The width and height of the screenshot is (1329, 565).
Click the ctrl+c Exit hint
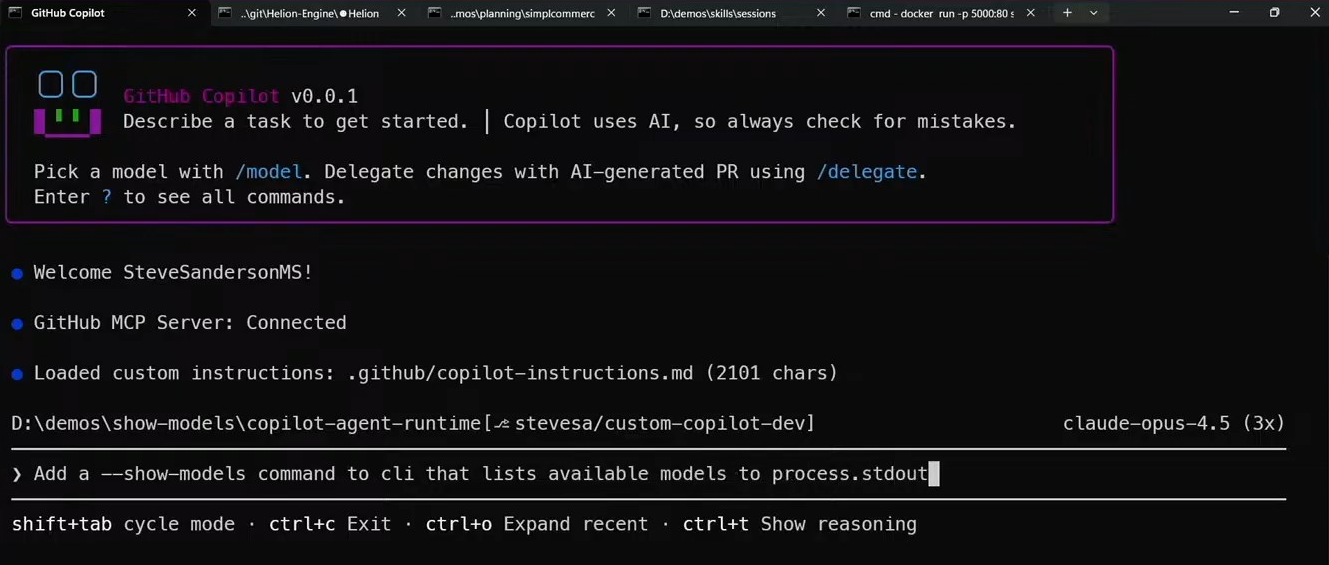(x=330, y=524)
